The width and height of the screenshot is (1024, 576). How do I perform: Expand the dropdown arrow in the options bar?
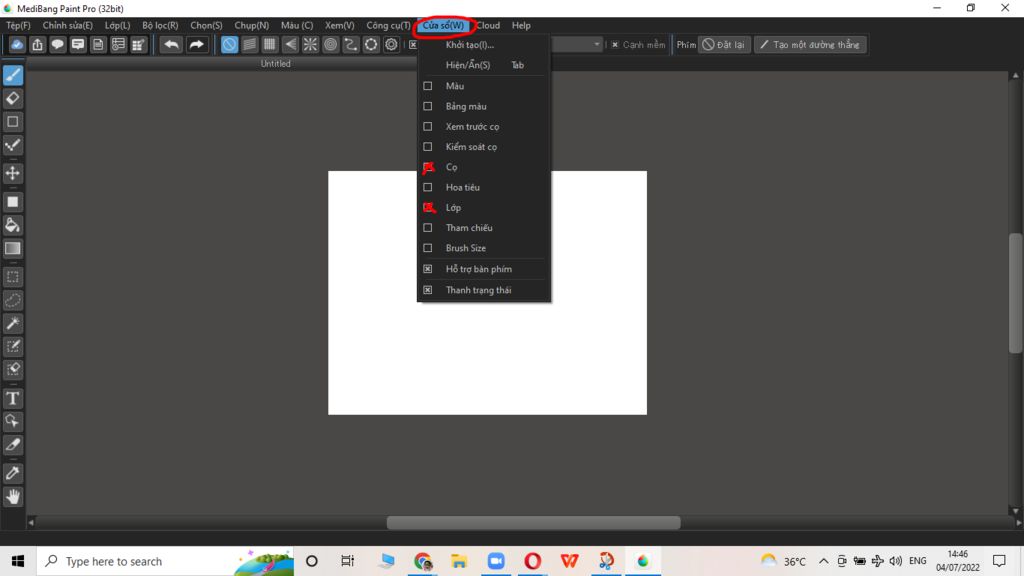[596, 44]
